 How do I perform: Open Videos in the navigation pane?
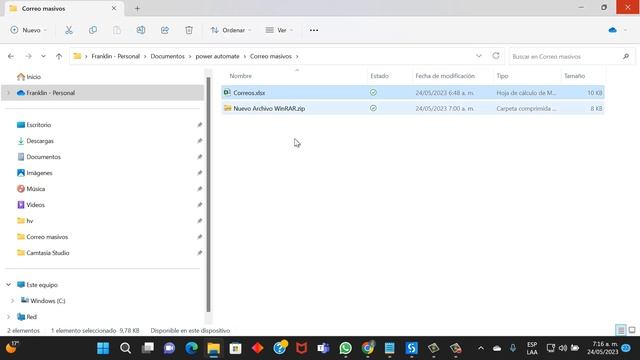click(x=31, y=205)
